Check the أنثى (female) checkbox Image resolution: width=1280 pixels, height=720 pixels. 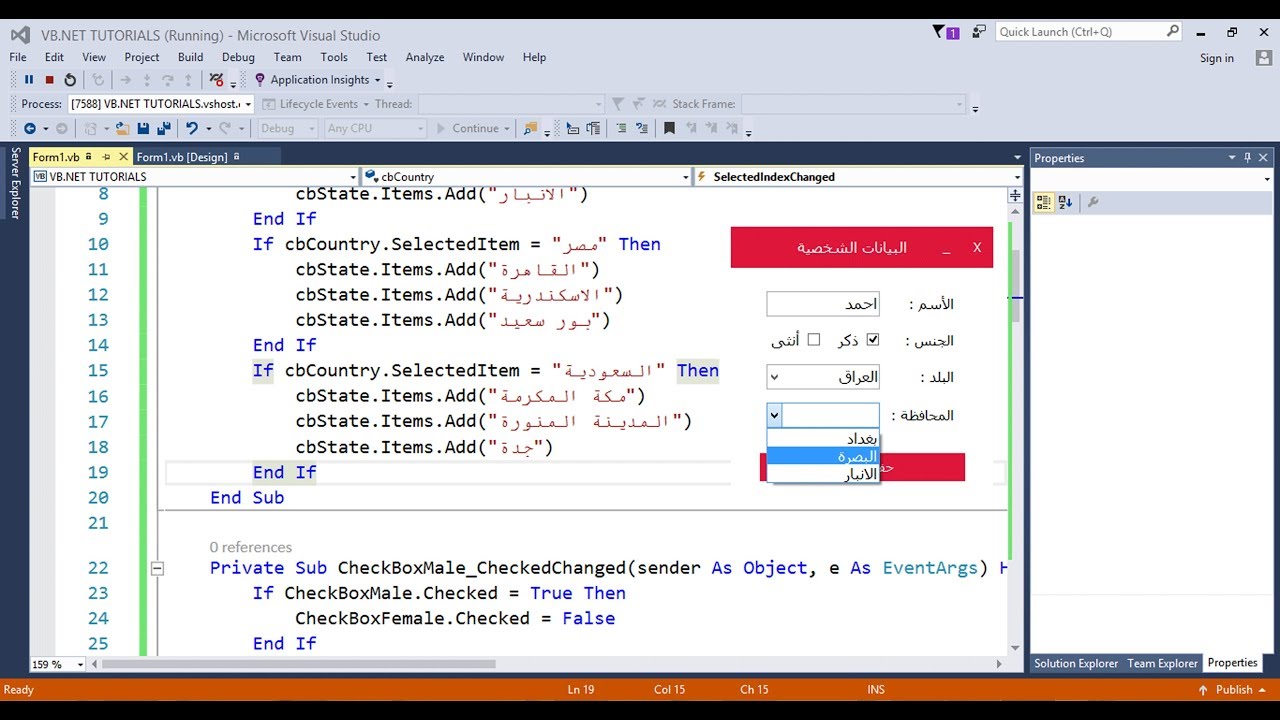click(814, 340)
